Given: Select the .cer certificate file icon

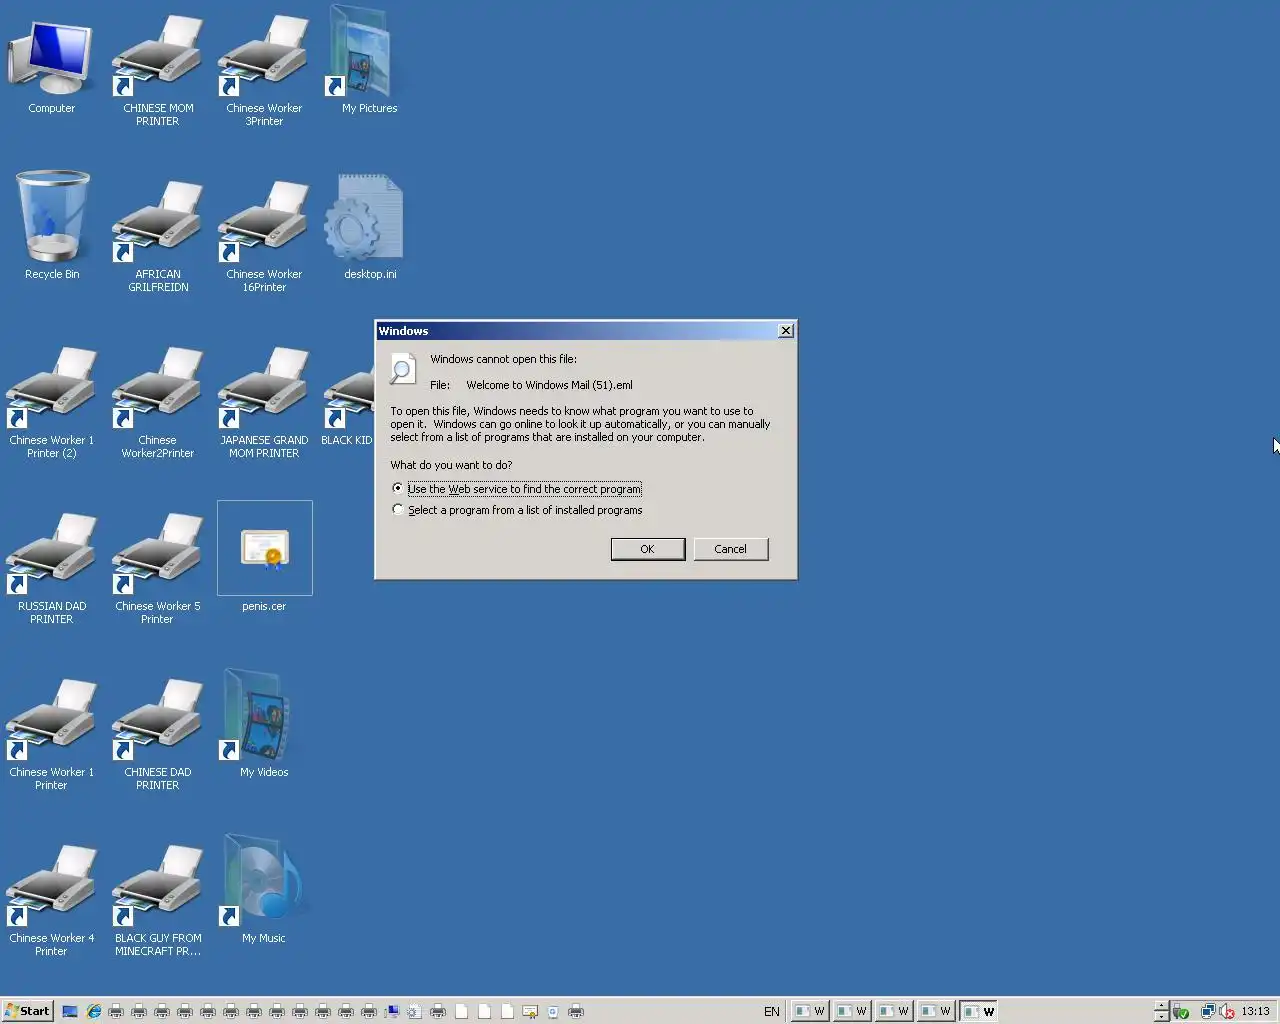Looking at the screenshot, I should pos(264,556).
